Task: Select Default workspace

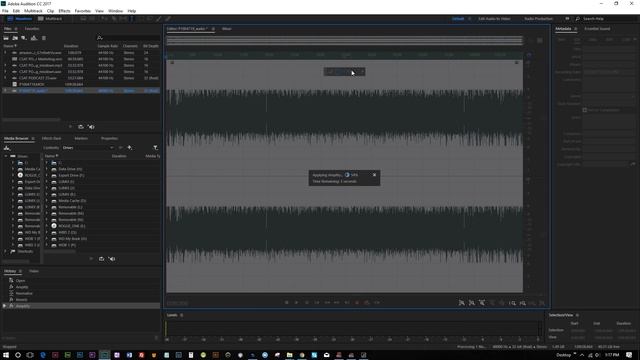Action: pyautogui.click(x=458, y=19)
